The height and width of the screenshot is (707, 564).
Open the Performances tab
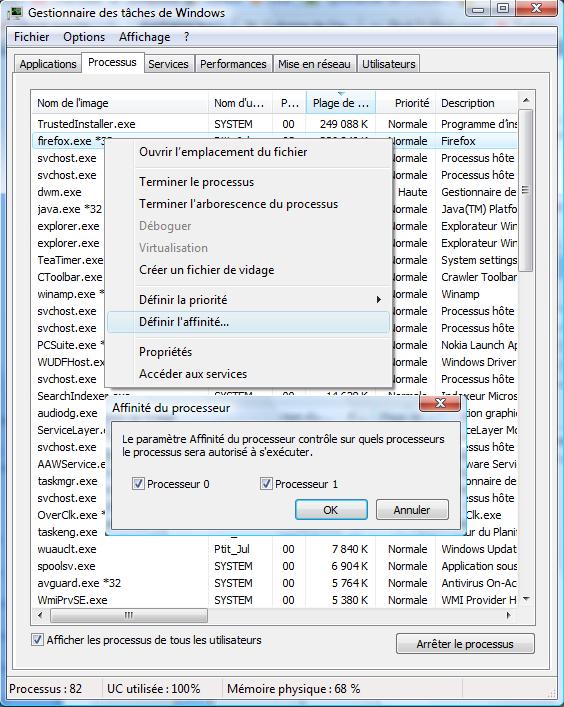pos(233,64)
